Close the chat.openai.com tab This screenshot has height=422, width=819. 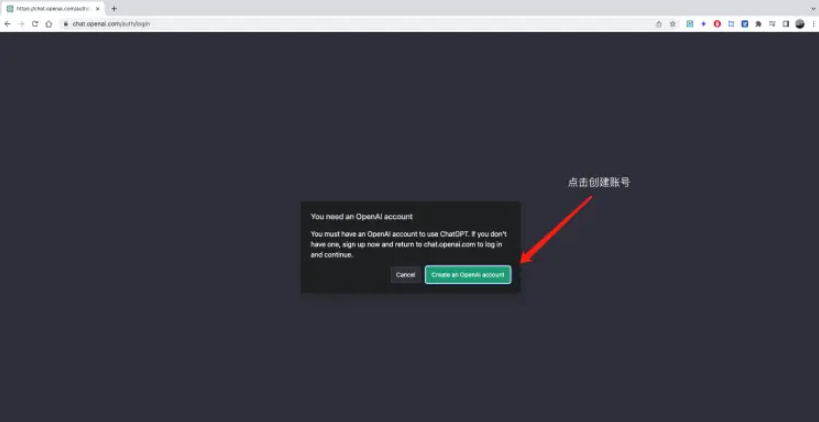(x=97, y=8)
